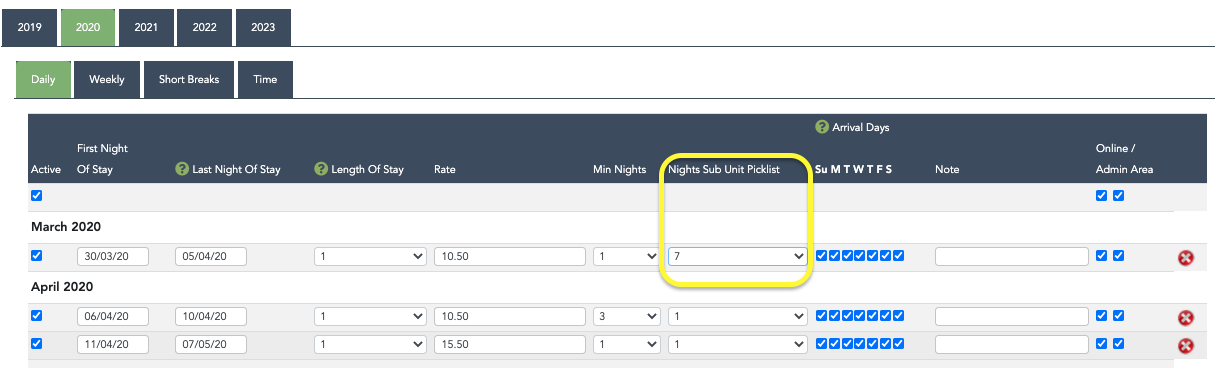Open the 2023 year tab
The image size is (1215, 368).
coord(263,27)
